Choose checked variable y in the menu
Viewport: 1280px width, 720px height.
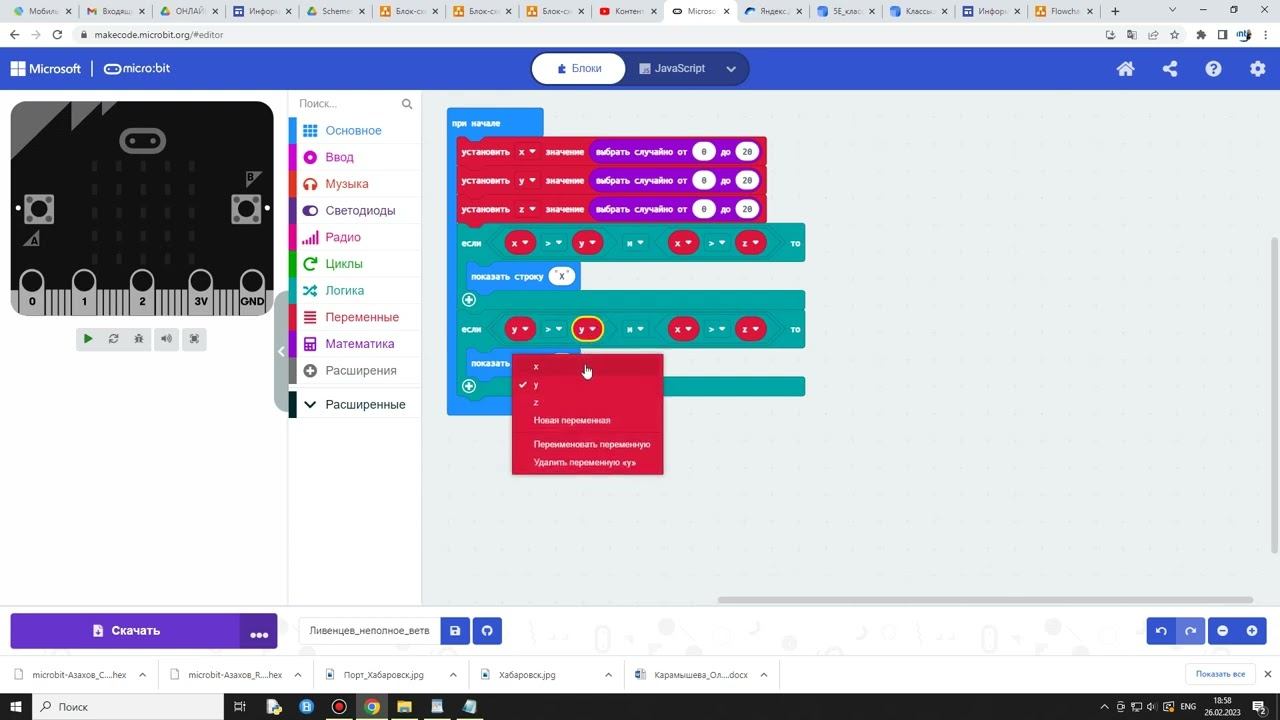tap(587, 384)
